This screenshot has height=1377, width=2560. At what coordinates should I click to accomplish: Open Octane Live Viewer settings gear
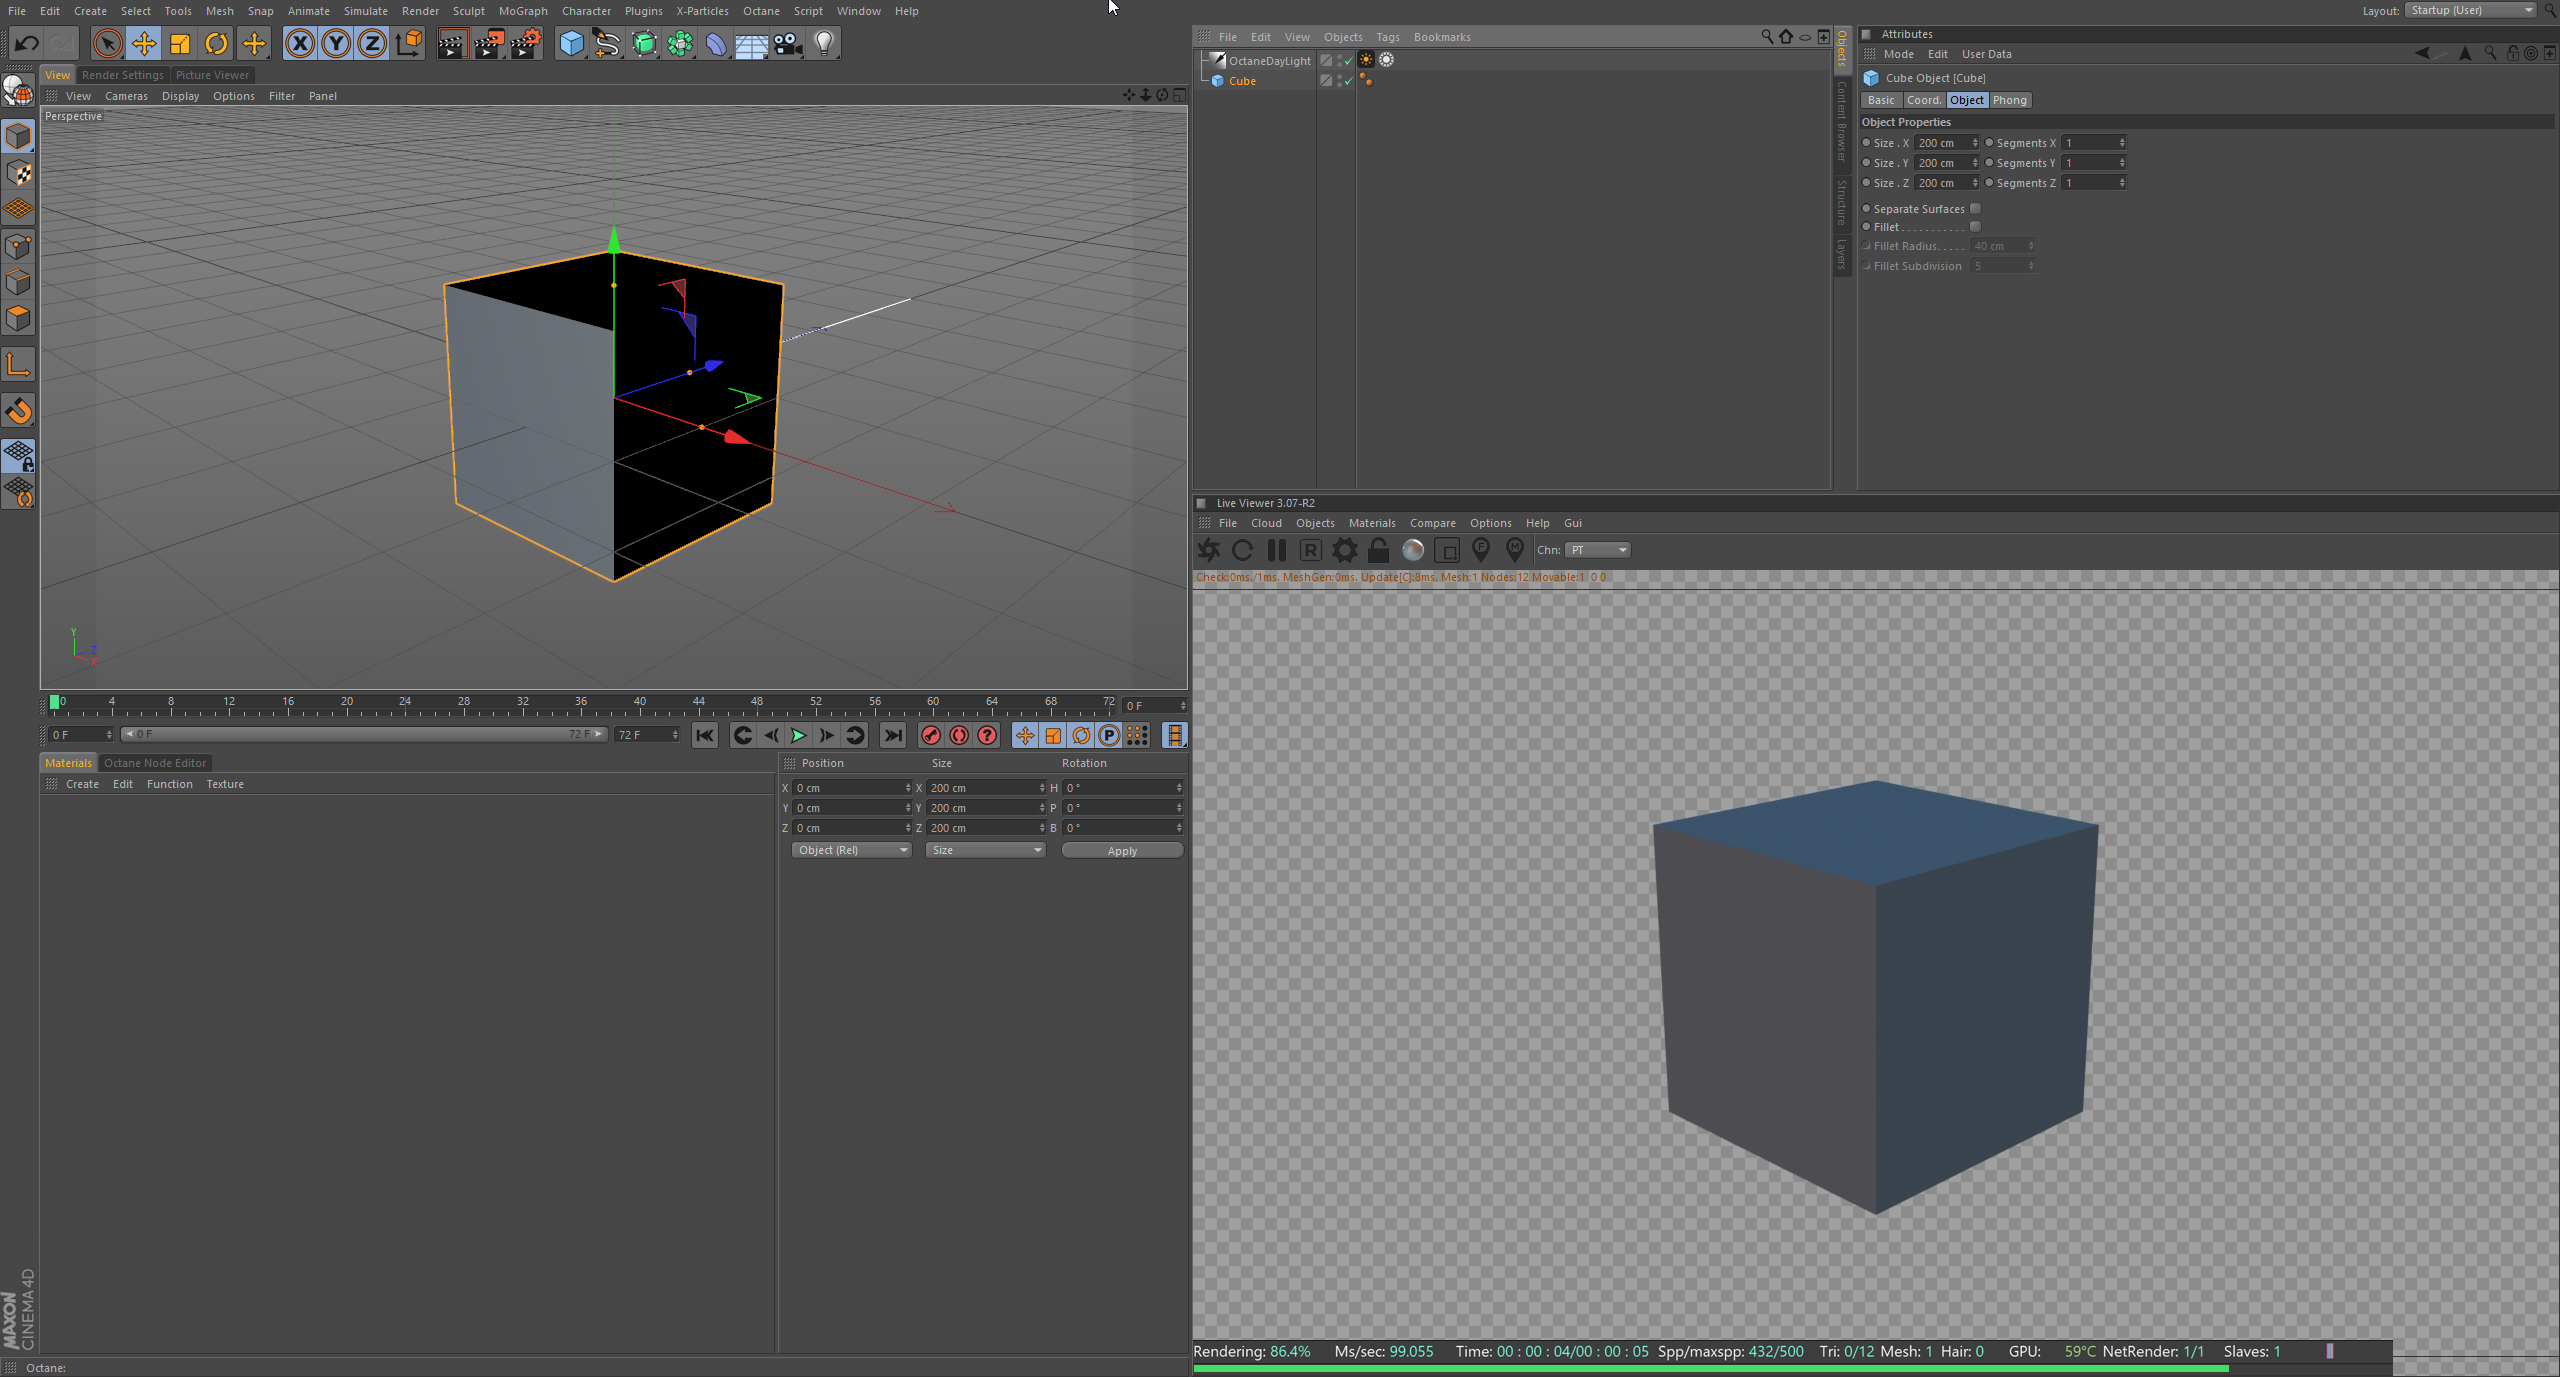tap(1345, 550)
